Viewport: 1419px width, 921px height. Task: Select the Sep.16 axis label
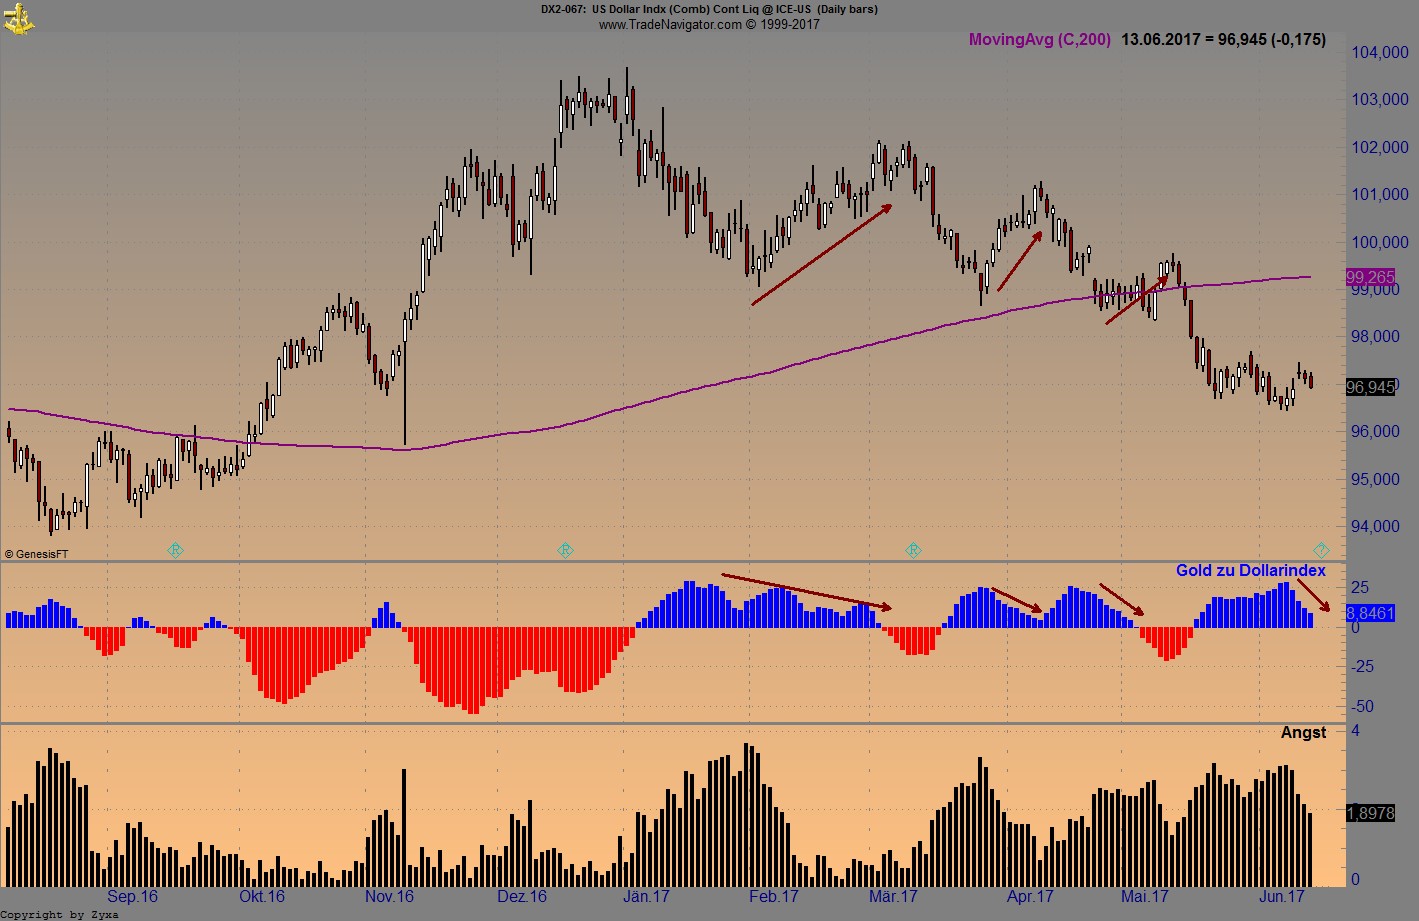[133, 897]
